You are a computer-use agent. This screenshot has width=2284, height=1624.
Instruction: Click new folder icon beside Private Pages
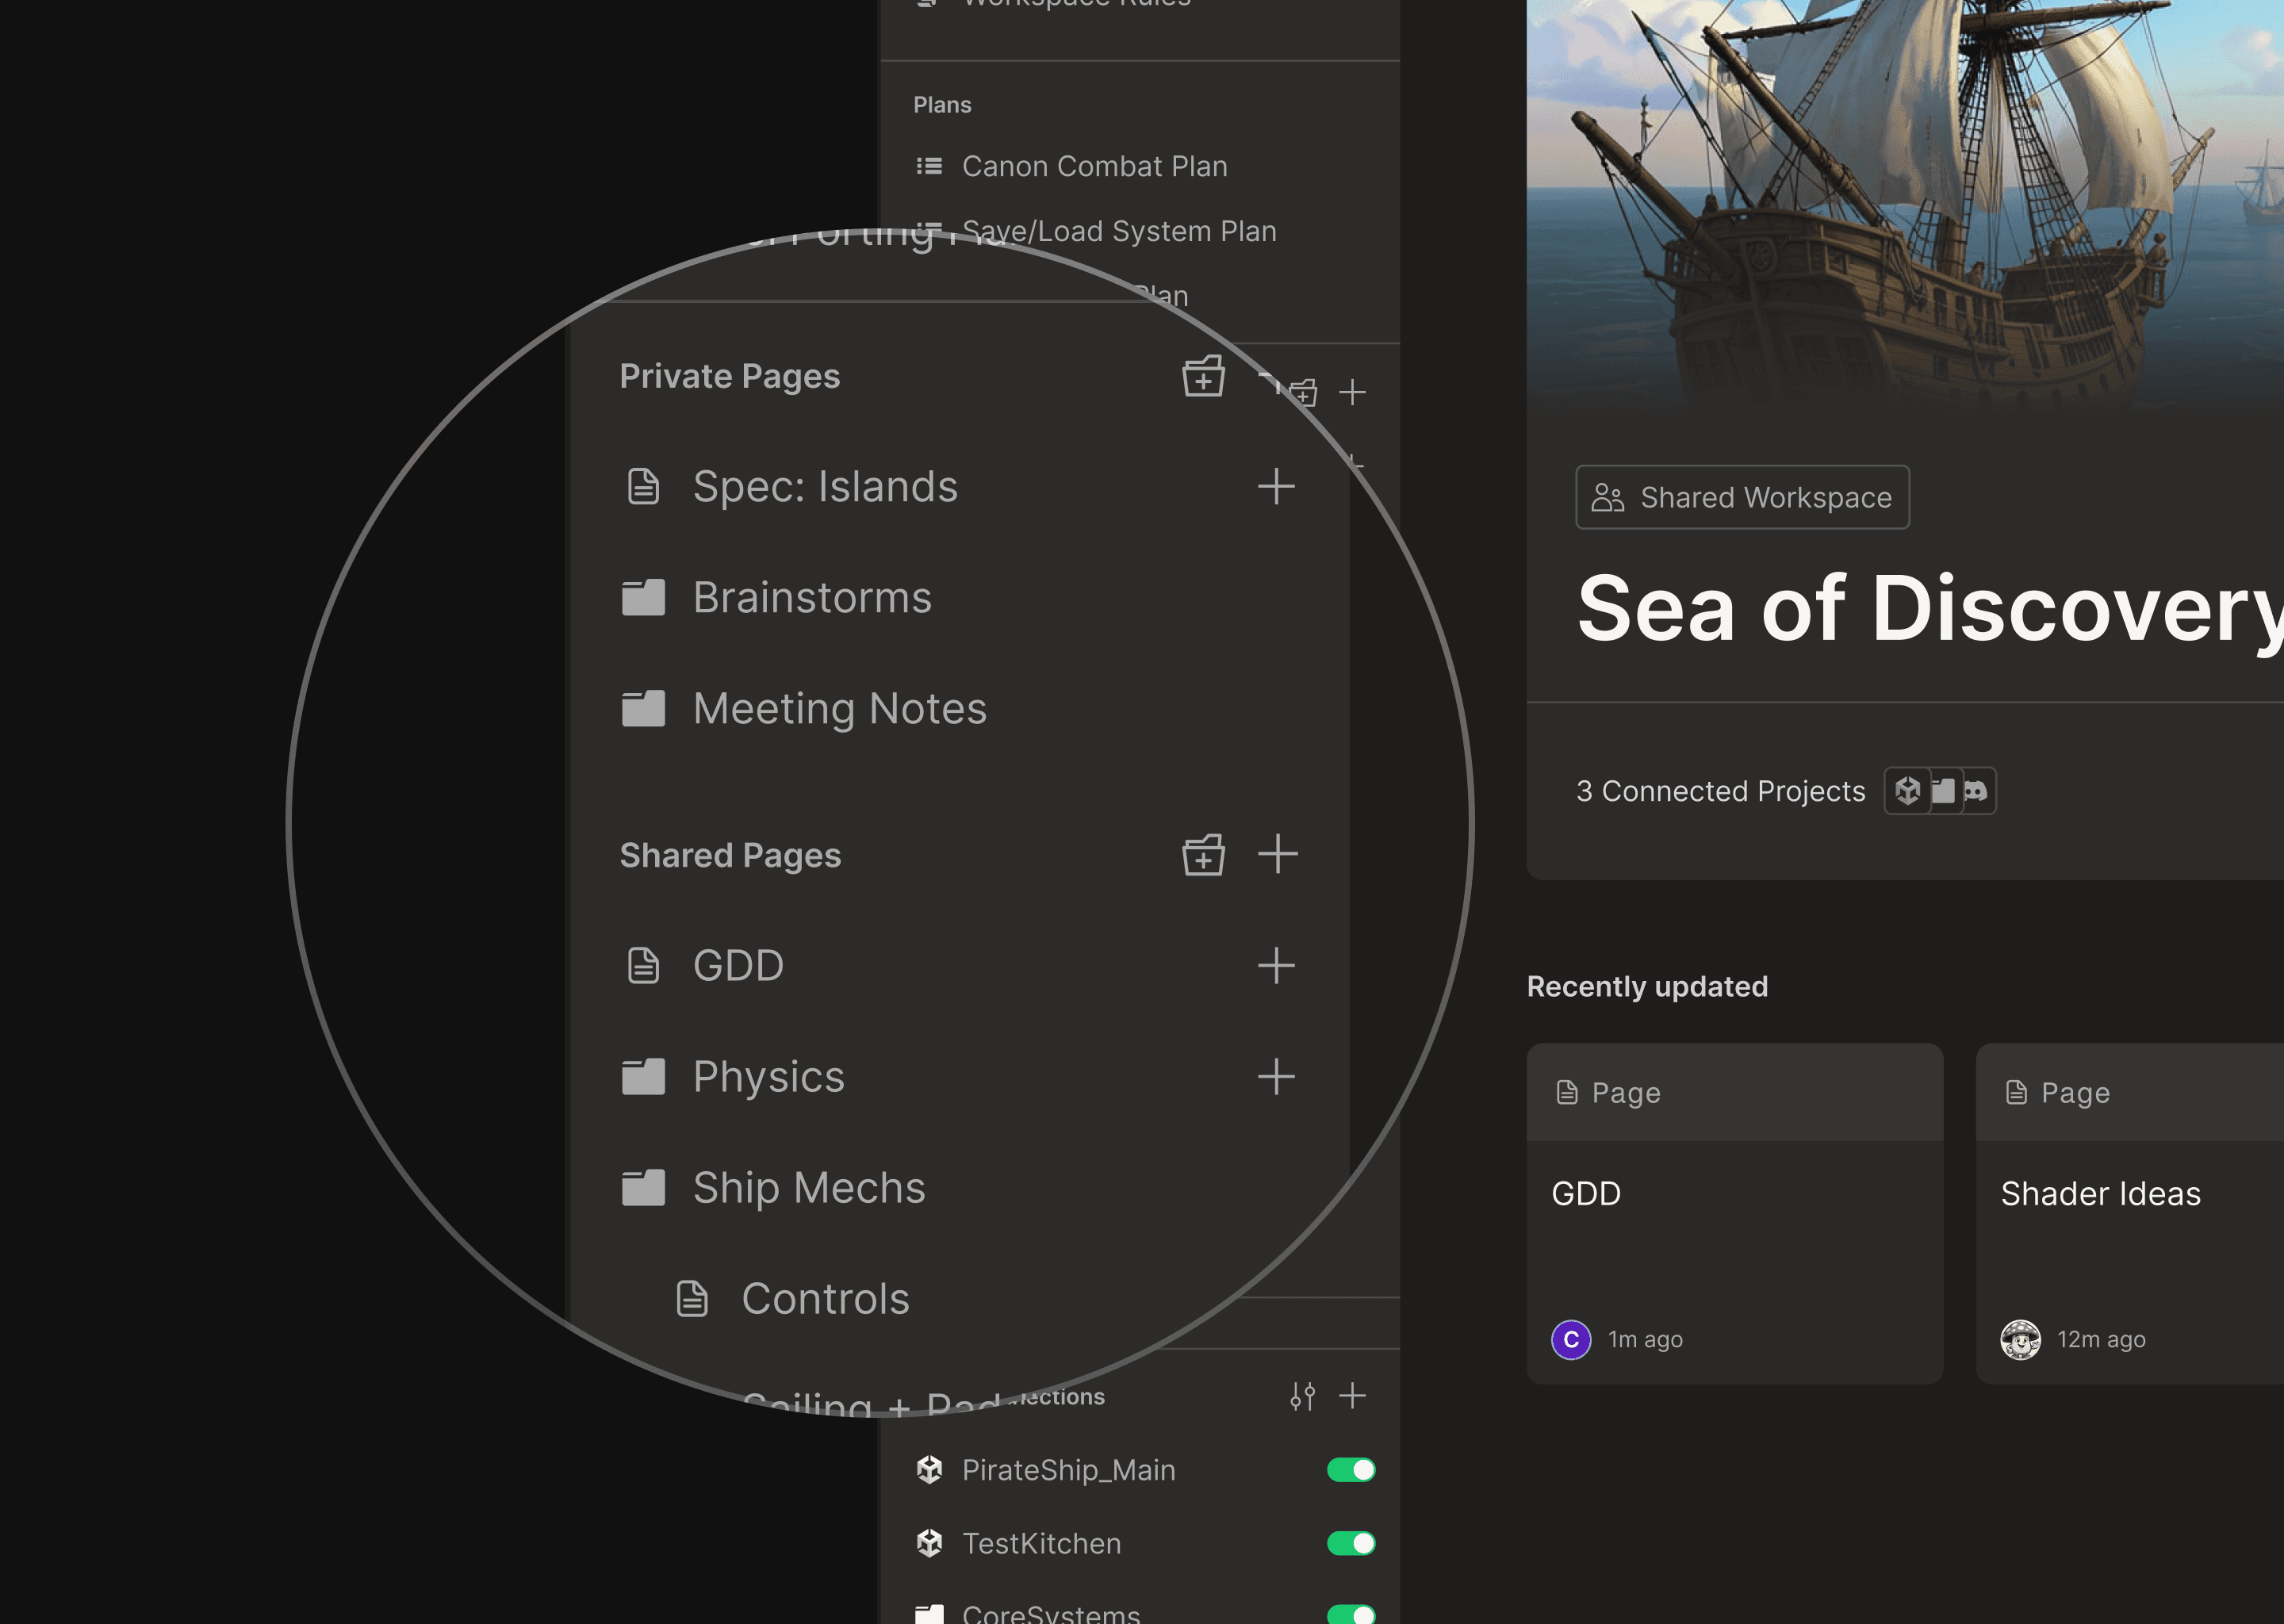1203,377
